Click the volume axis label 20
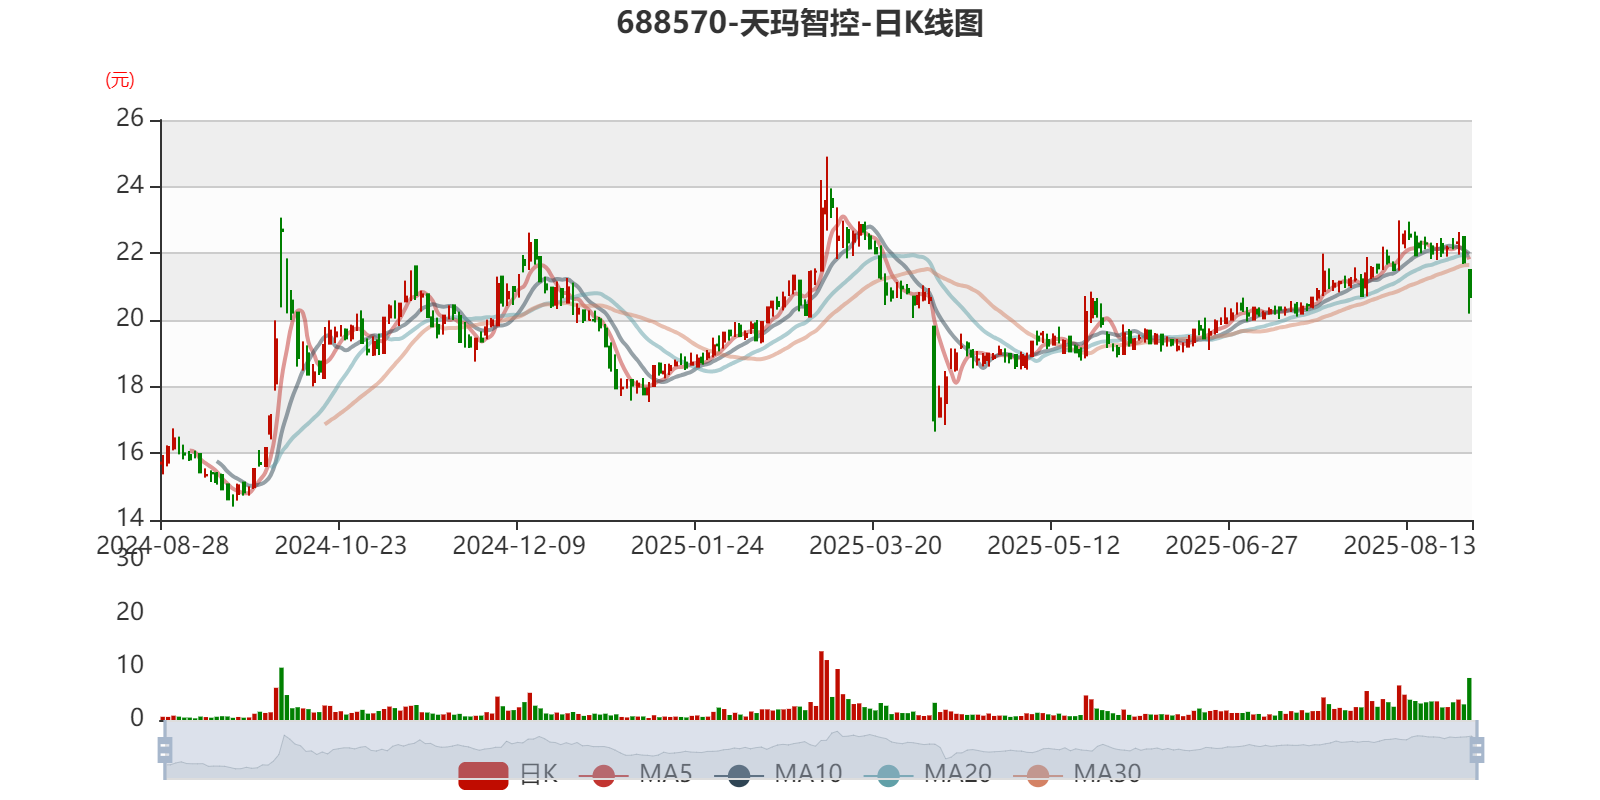1600x800 pixels. click(x=130, y=612)
